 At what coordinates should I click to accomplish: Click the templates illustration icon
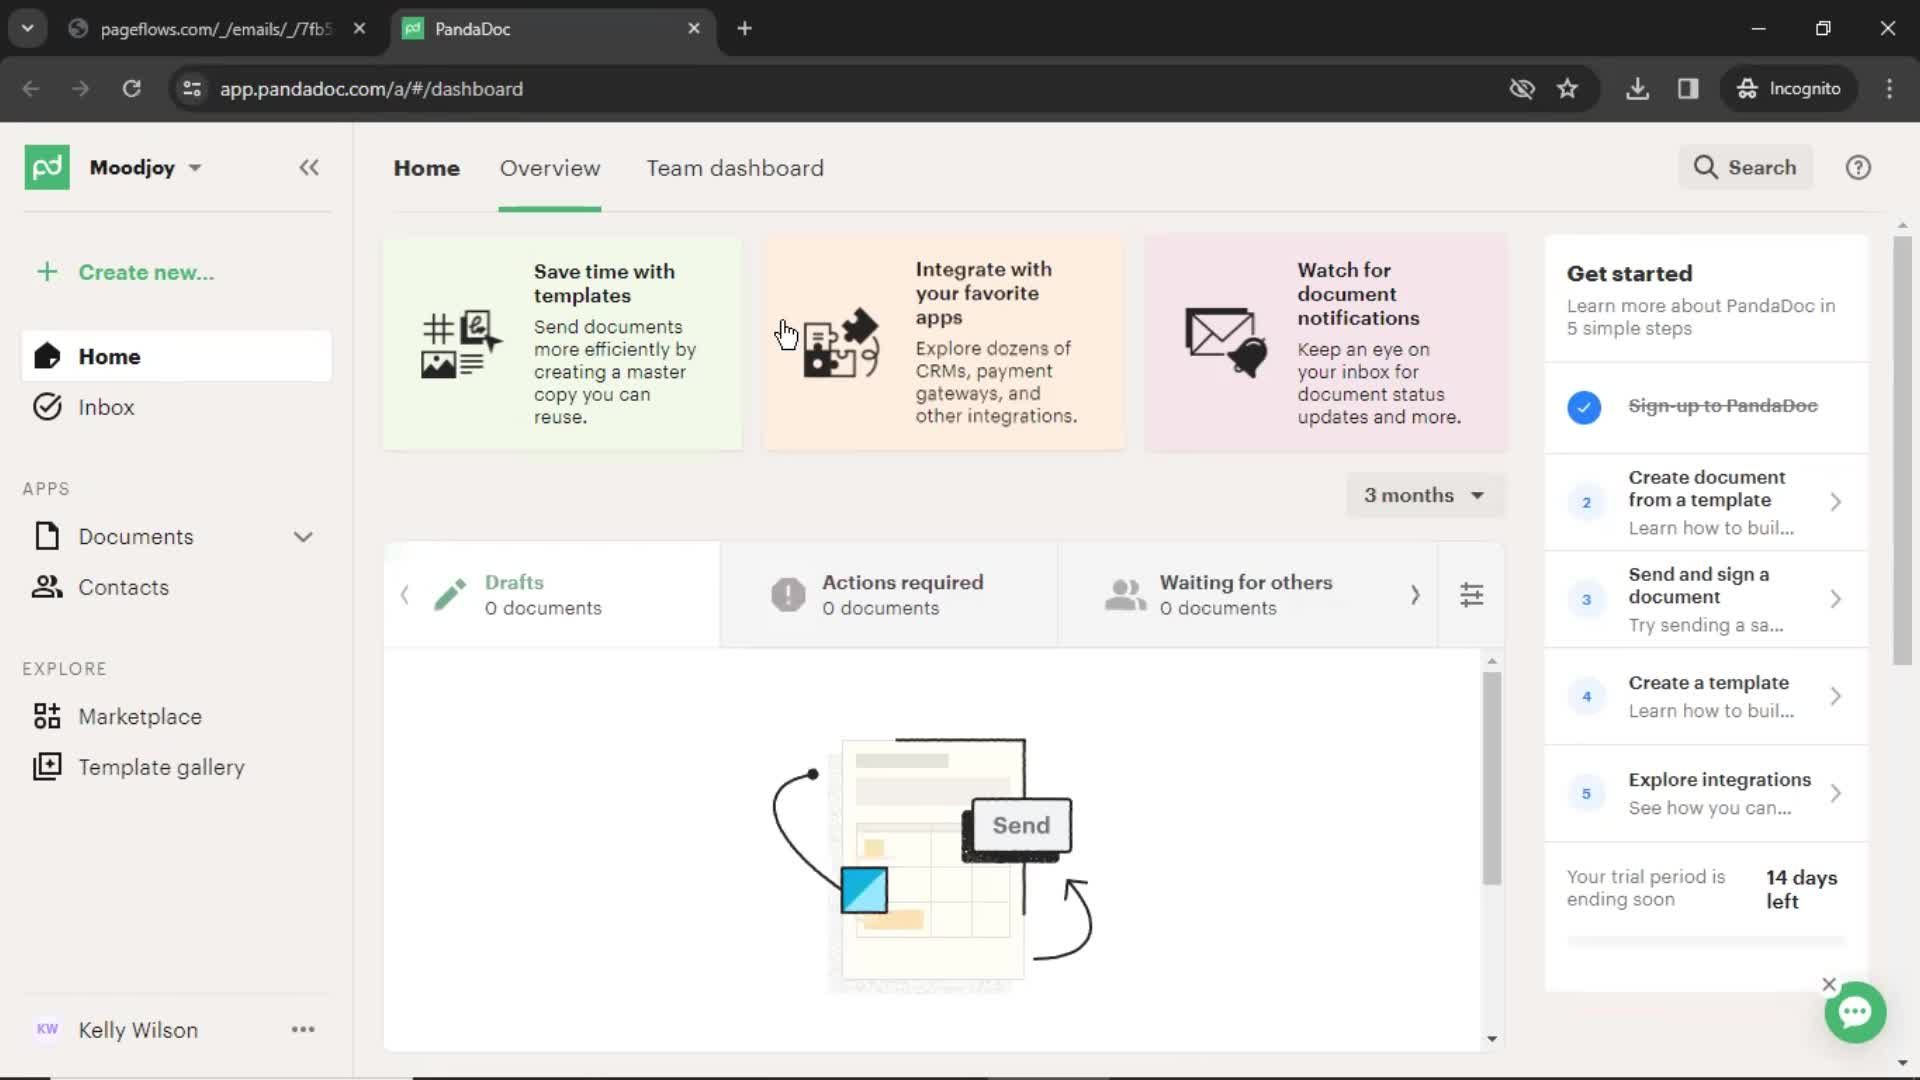tap(461, 344)
